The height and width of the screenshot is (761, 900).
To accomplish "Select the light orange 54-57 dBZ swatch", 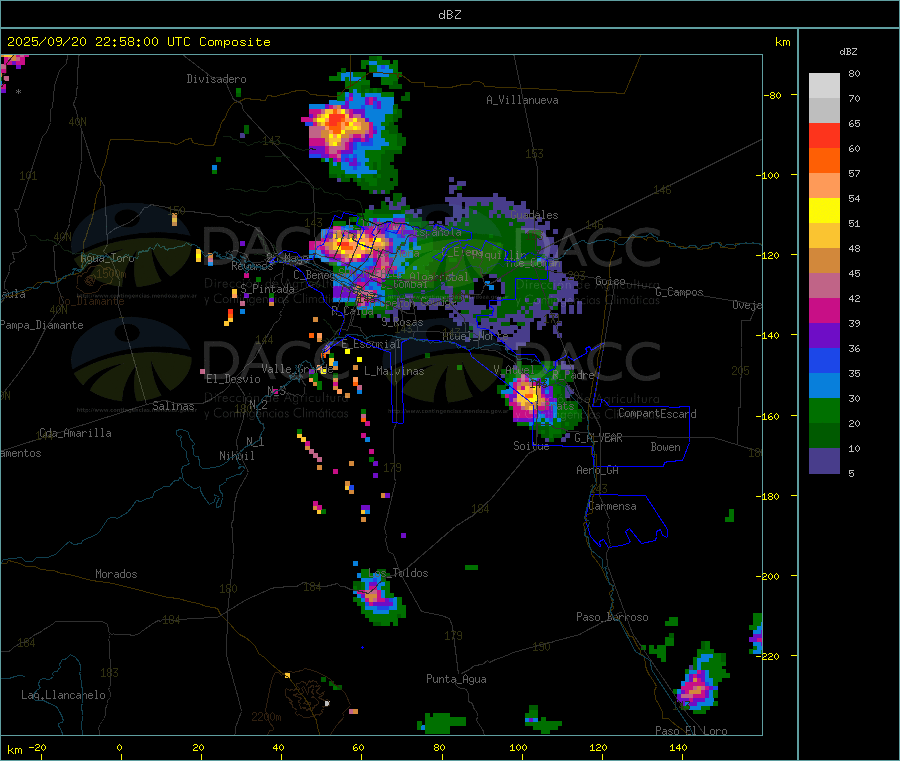I will coord(824,186).
